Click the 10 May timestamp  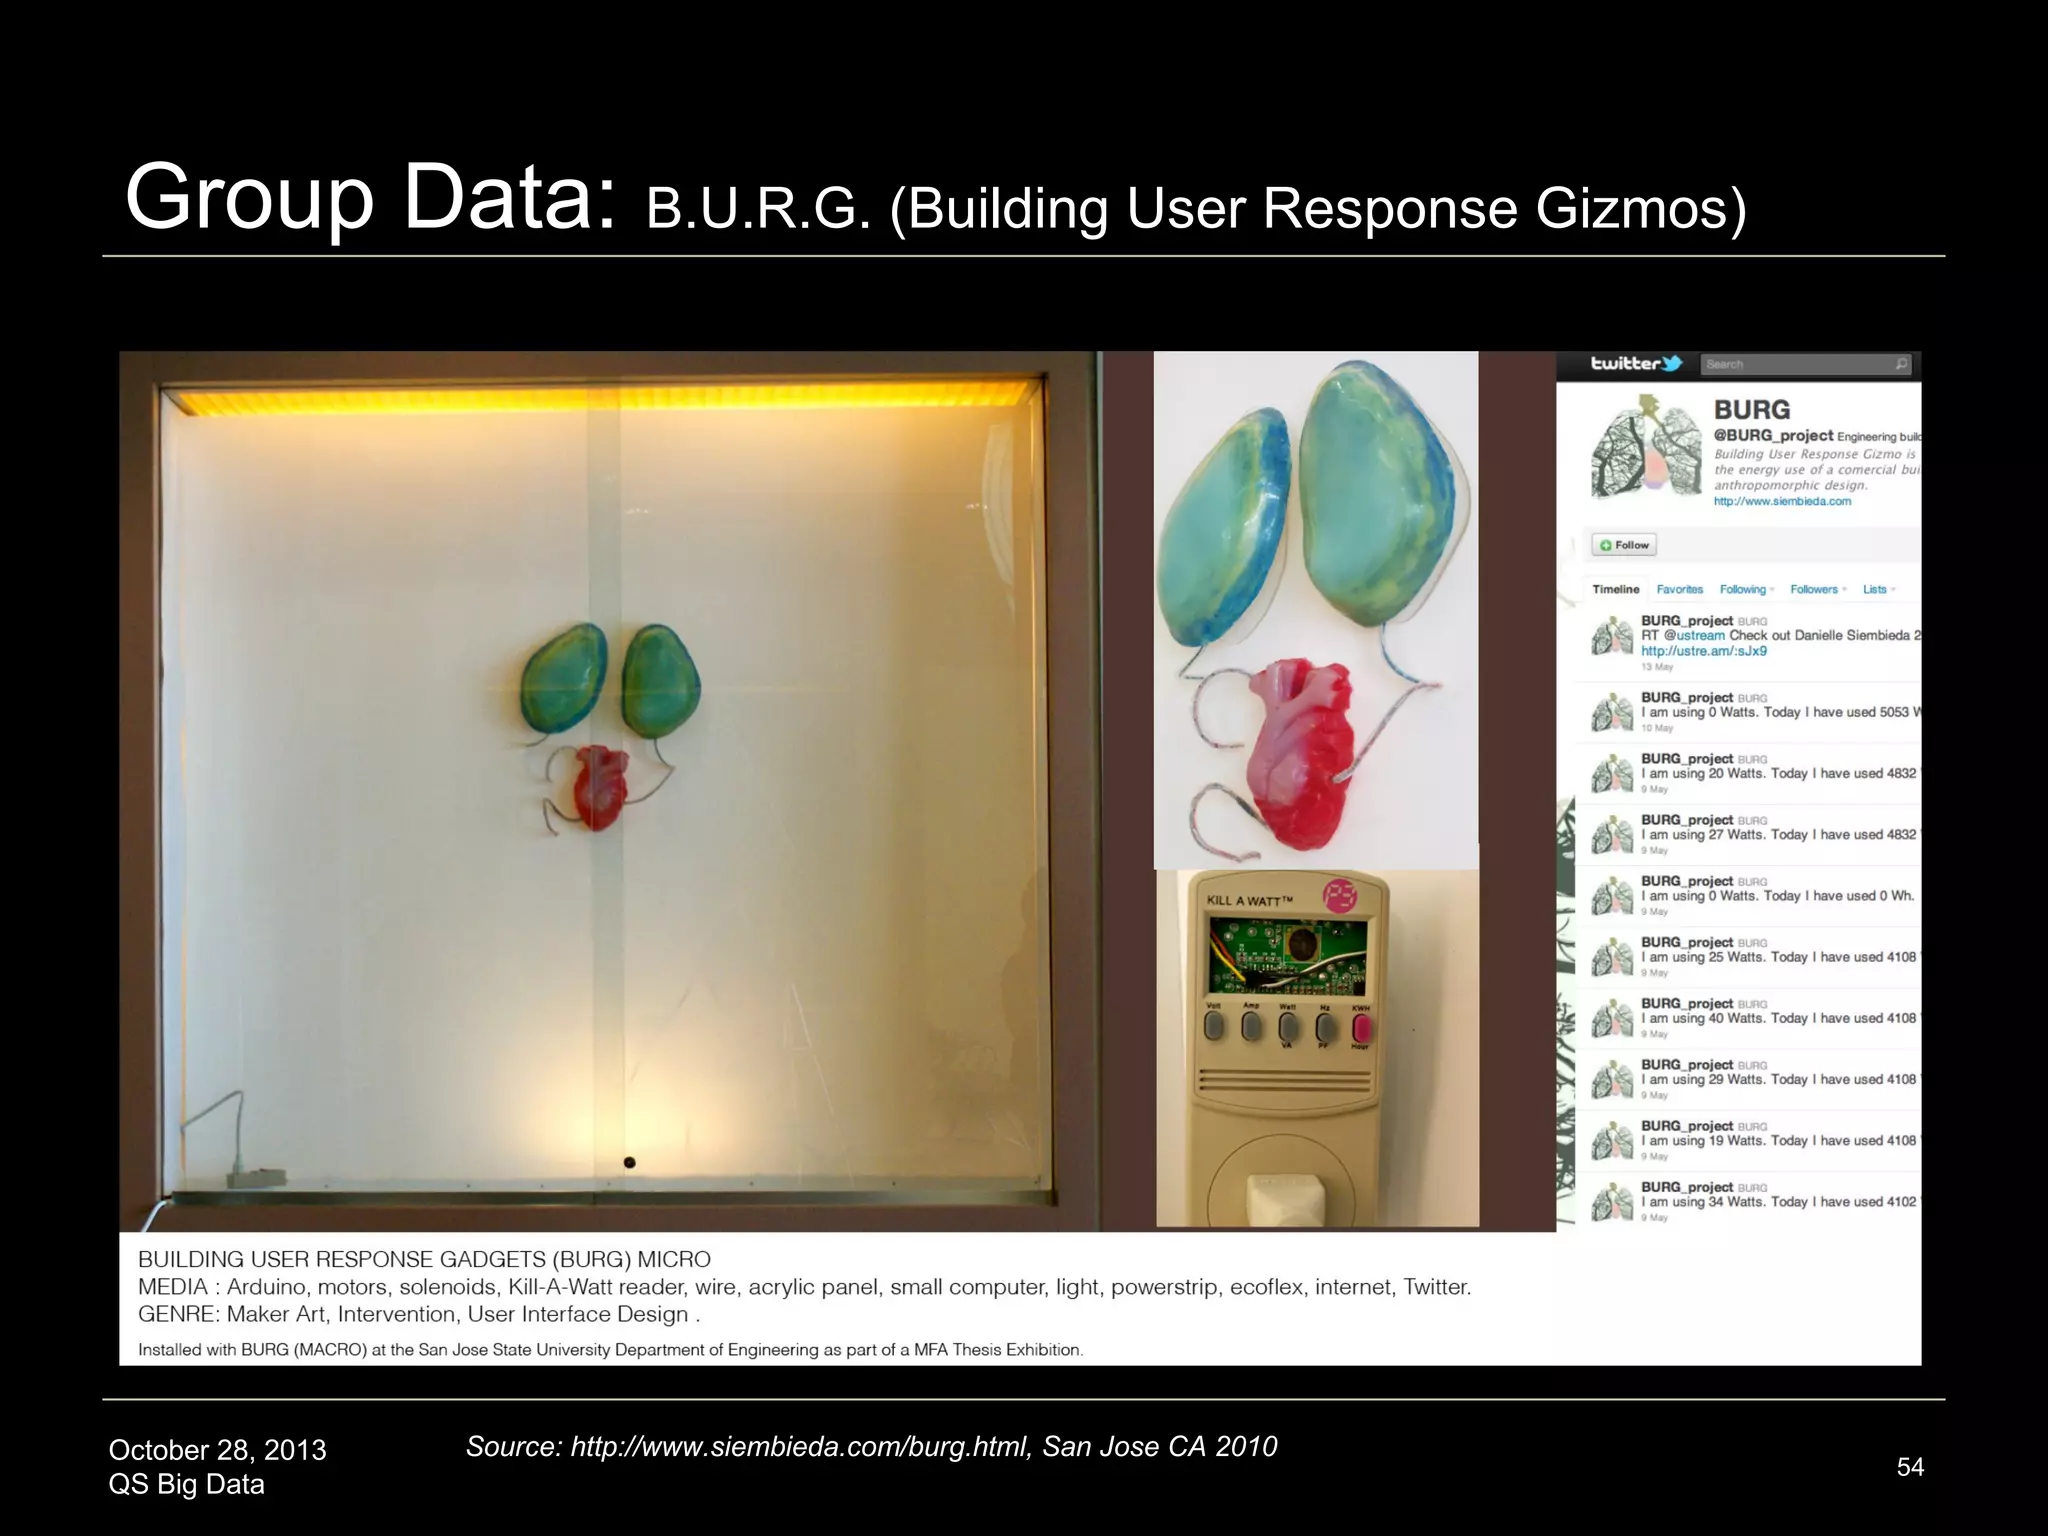pos(1657,728)
